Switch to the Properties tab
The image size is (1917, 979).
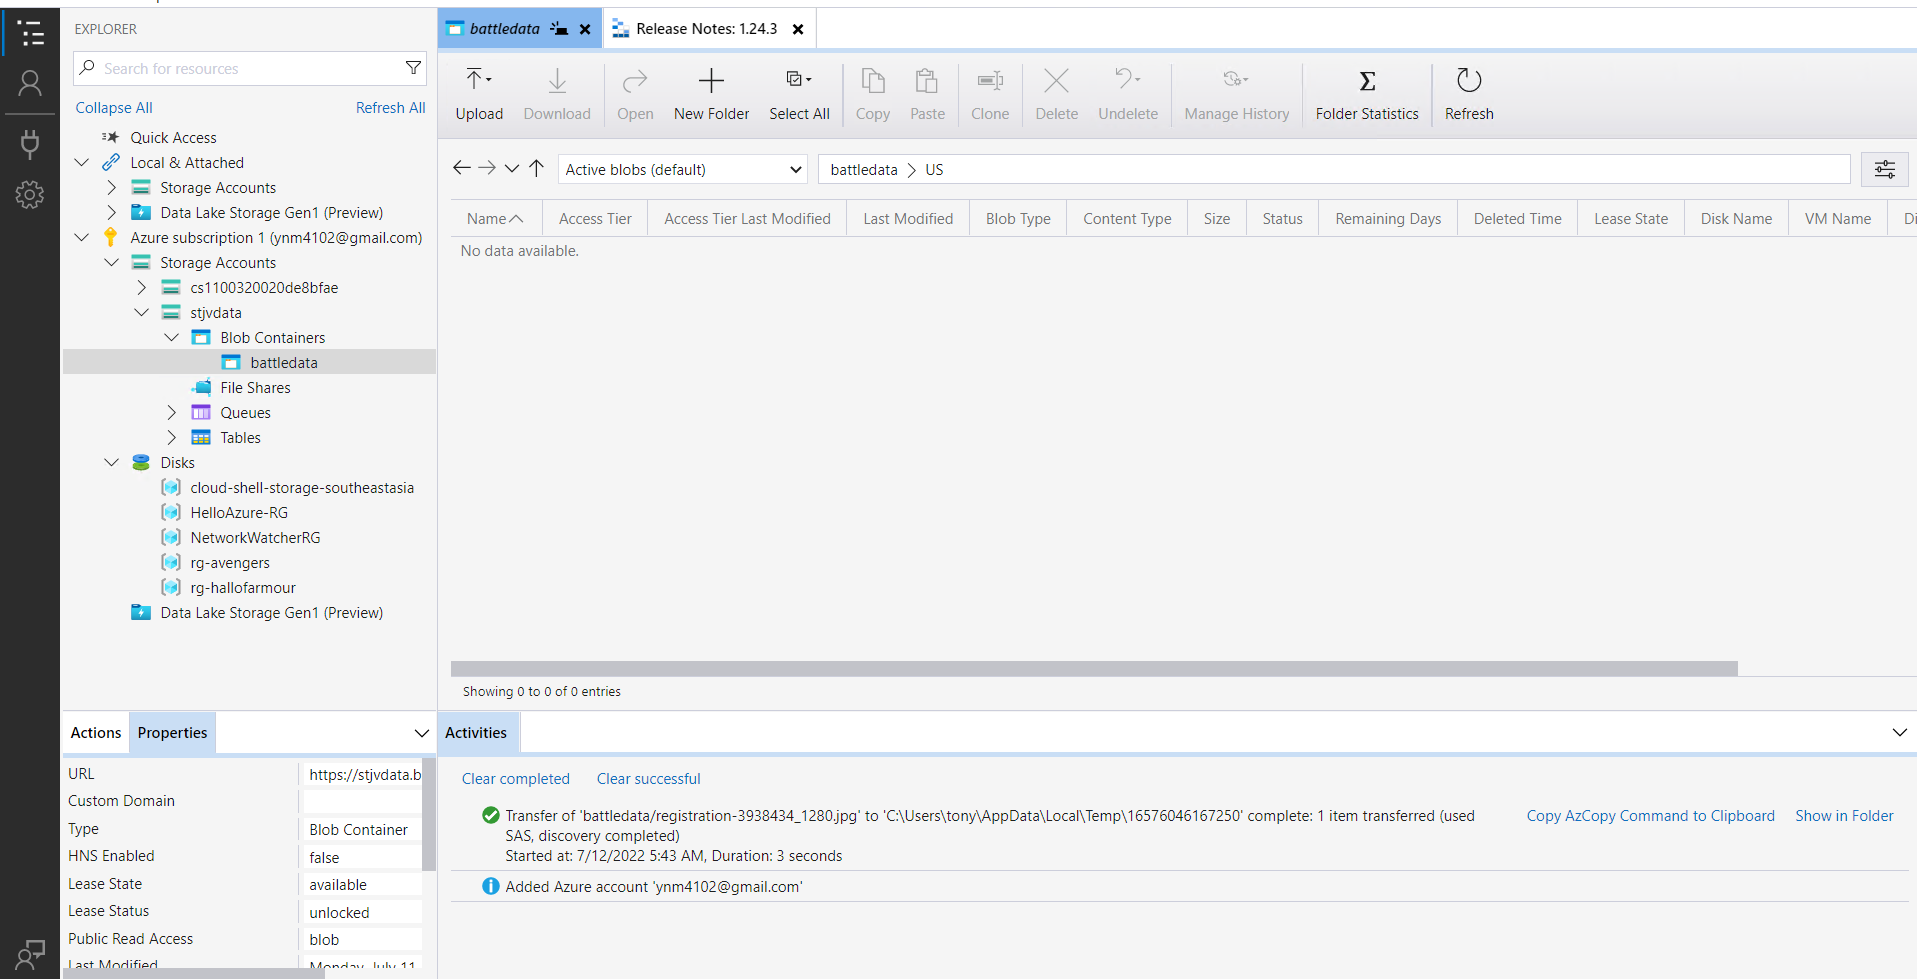(x=172, y=733)
